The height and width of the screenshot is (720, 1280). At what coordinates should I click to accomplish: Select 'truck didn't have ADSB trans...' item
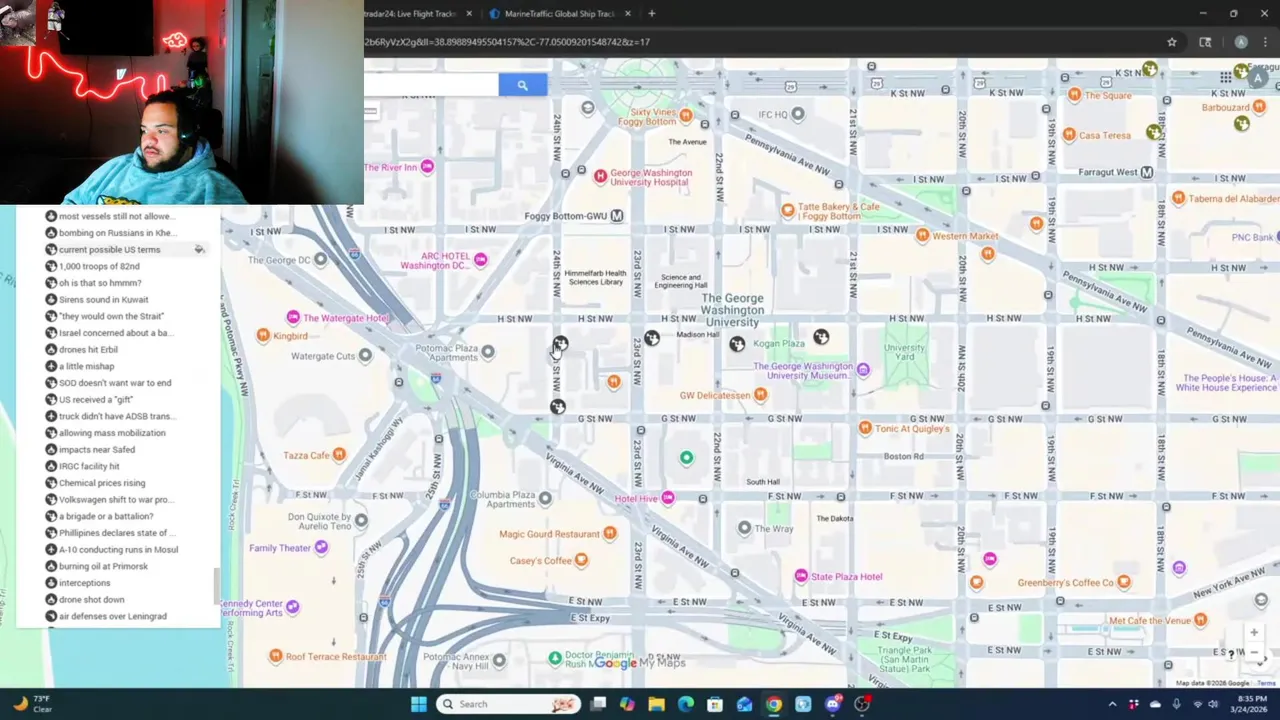(115, 416)
